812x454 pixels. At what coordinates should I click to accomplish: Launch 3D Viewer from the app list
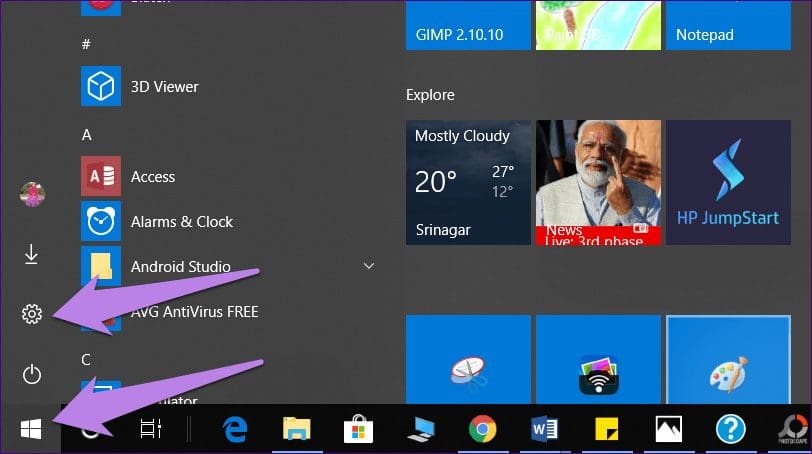click(x=140, y=86)
